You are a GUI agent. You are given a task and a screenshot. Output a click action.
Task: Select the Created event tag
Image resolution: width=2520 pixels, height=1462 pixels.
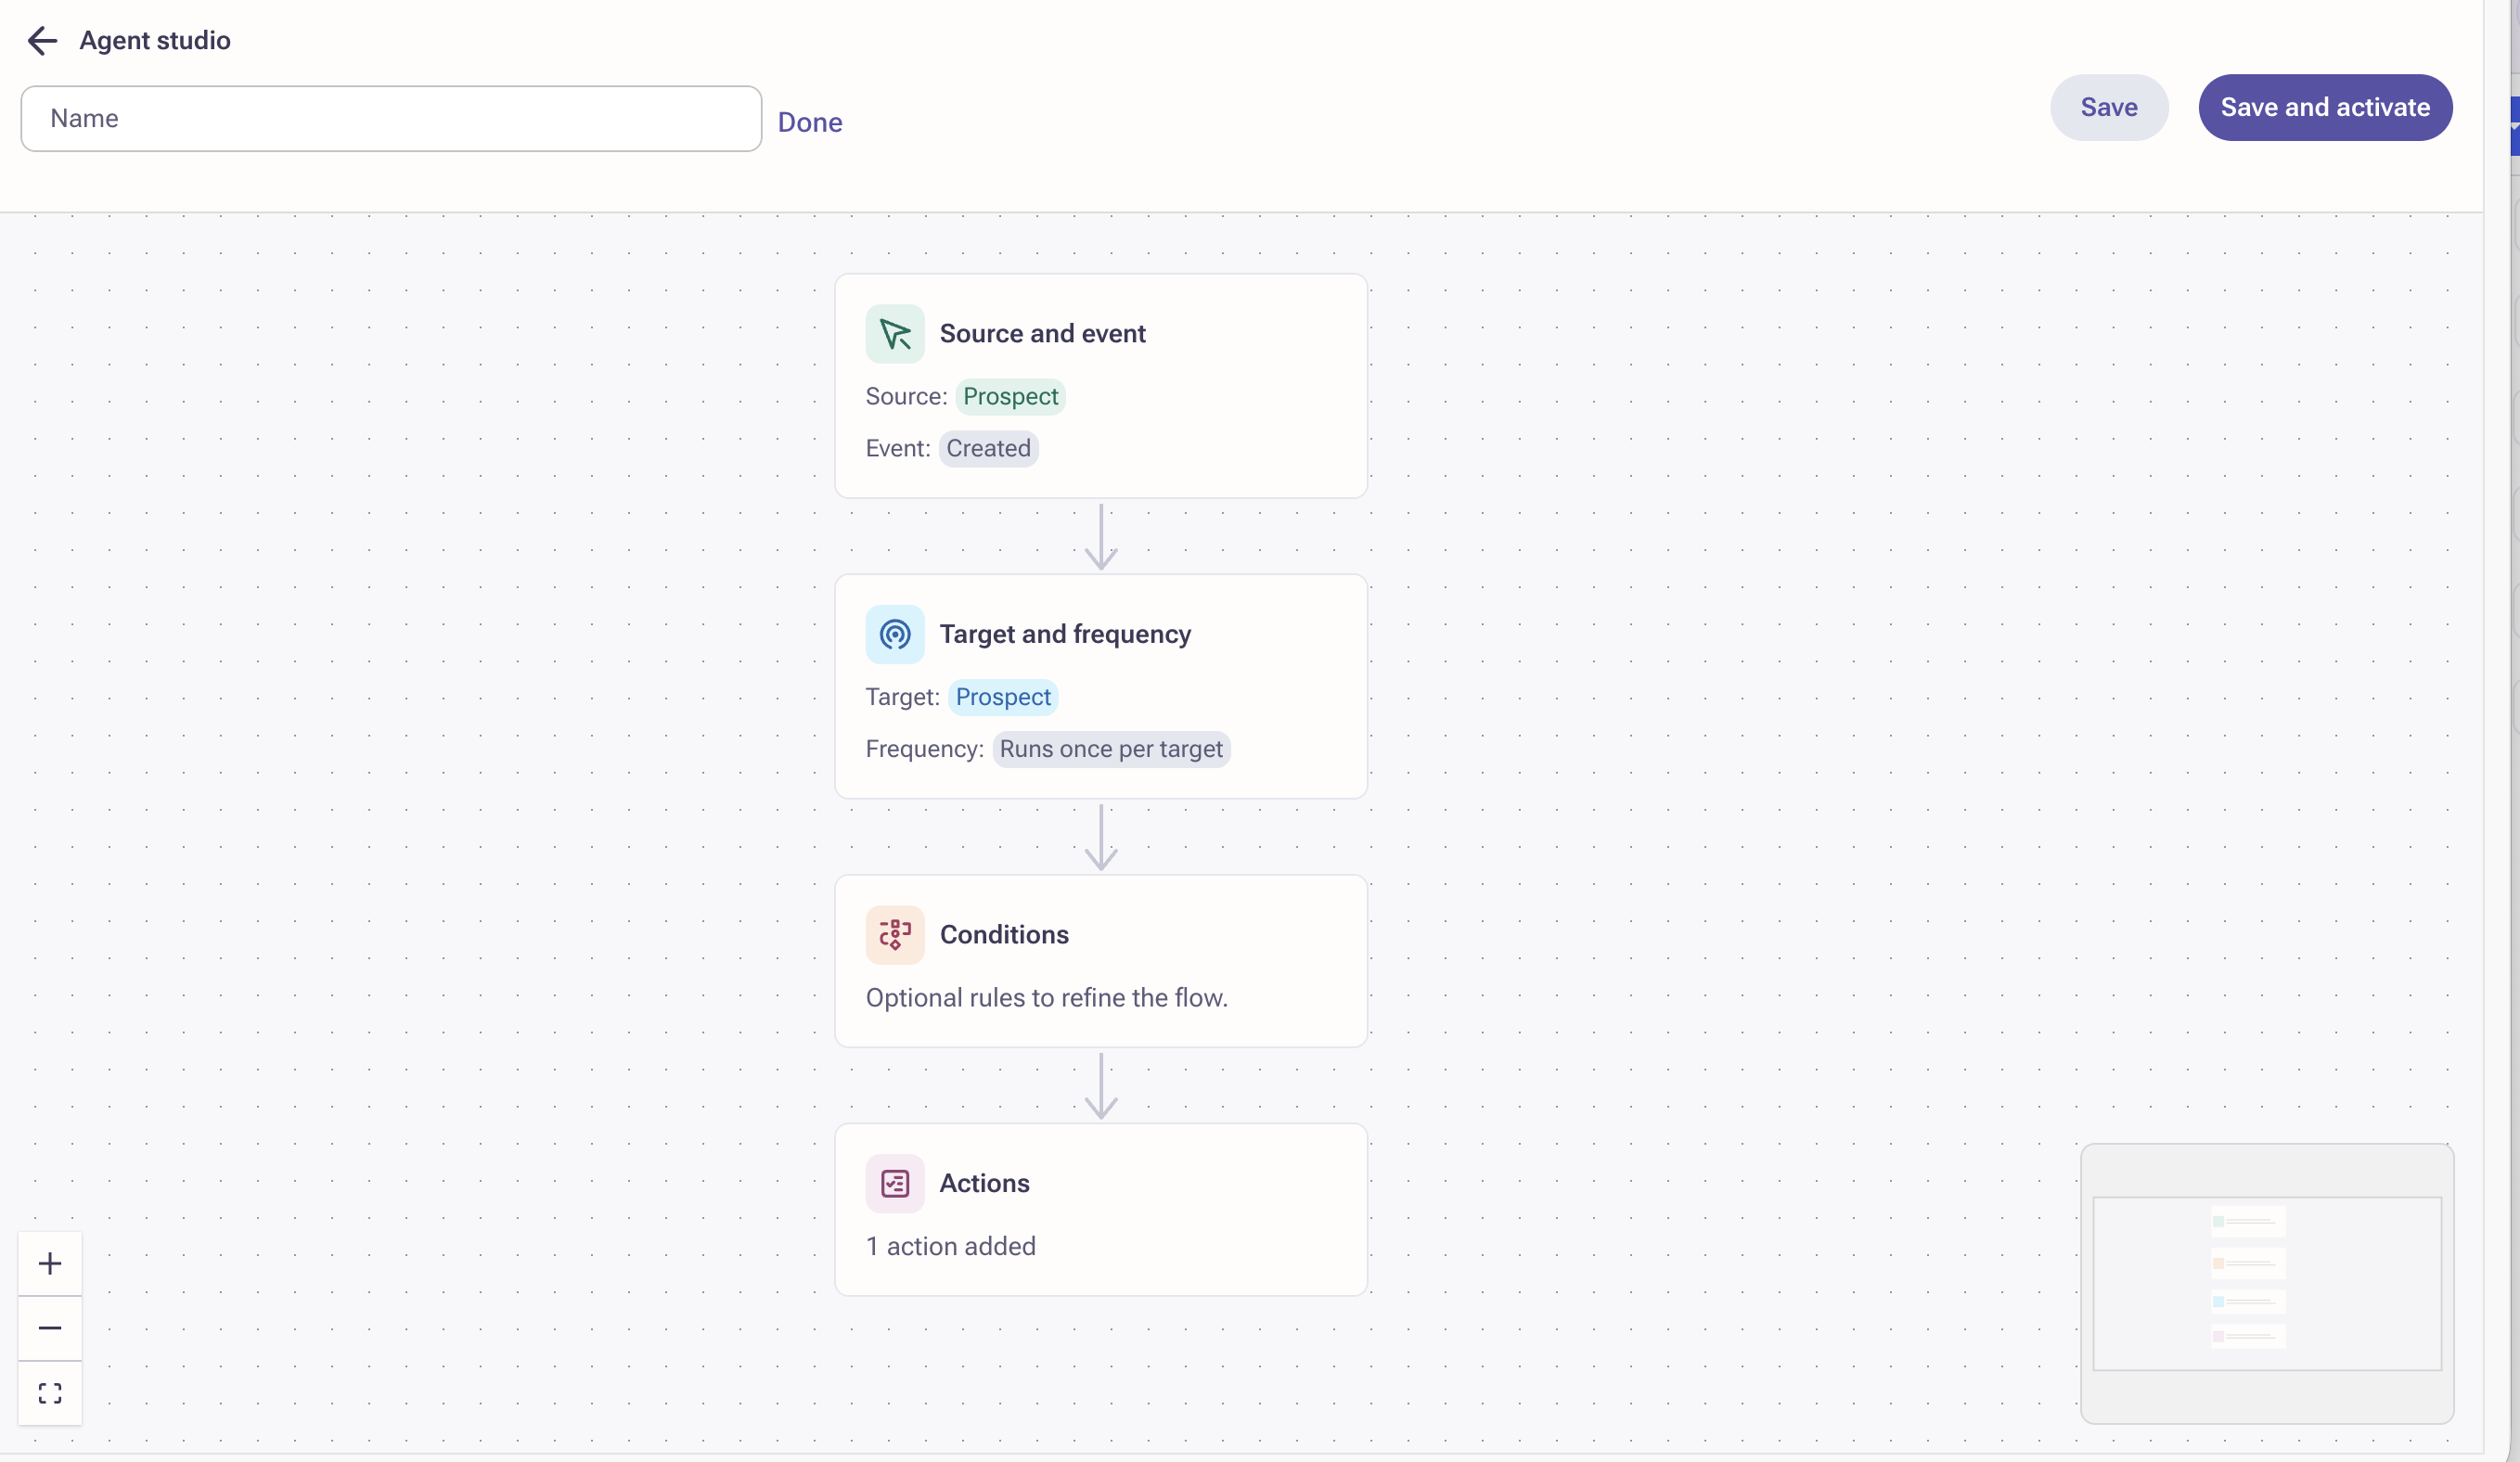[987, 449]
